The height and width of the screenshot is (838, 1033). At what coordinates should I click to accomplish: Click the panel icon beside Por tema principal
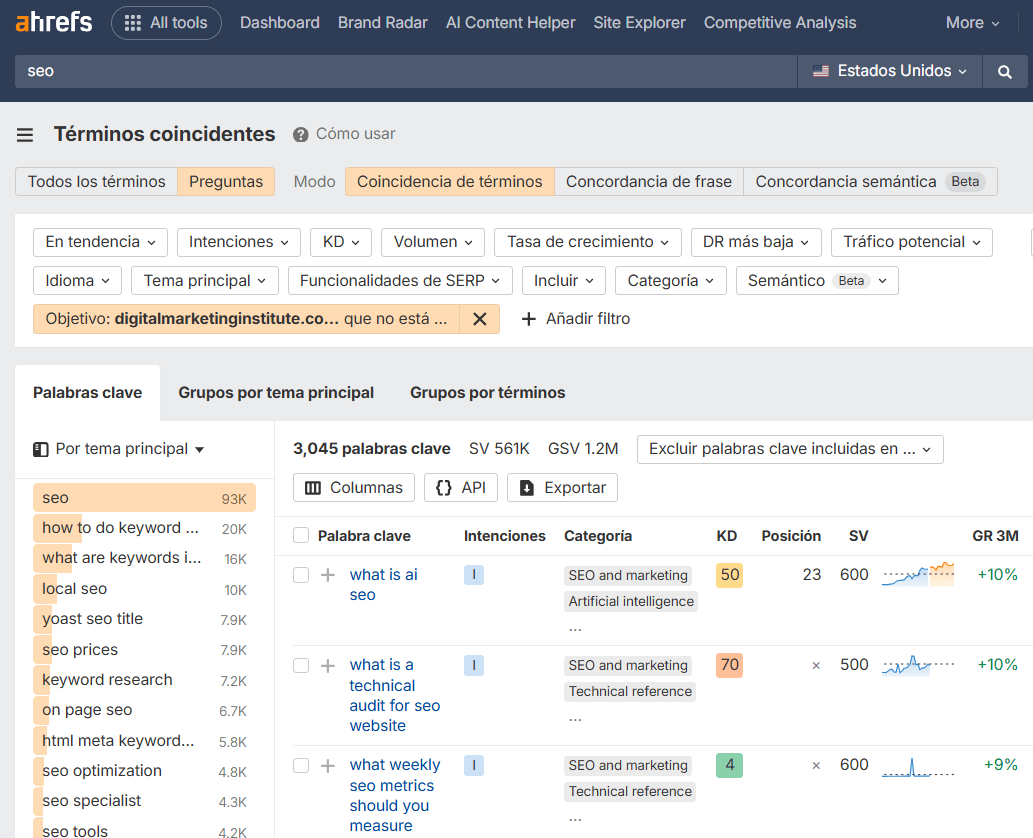[41, 449]
